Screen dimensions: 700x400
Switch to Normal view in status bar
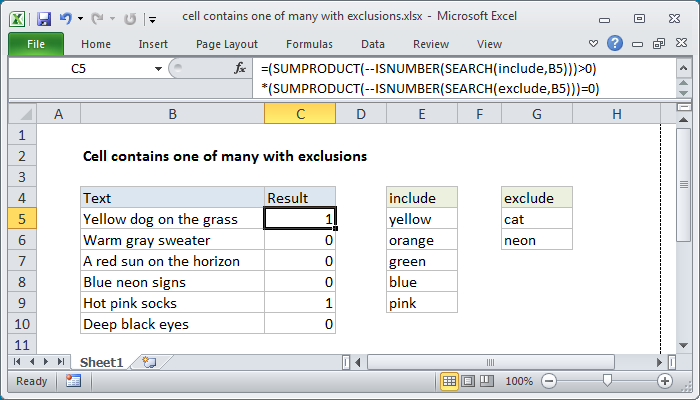pyautogui.click(x=450, y=381)
